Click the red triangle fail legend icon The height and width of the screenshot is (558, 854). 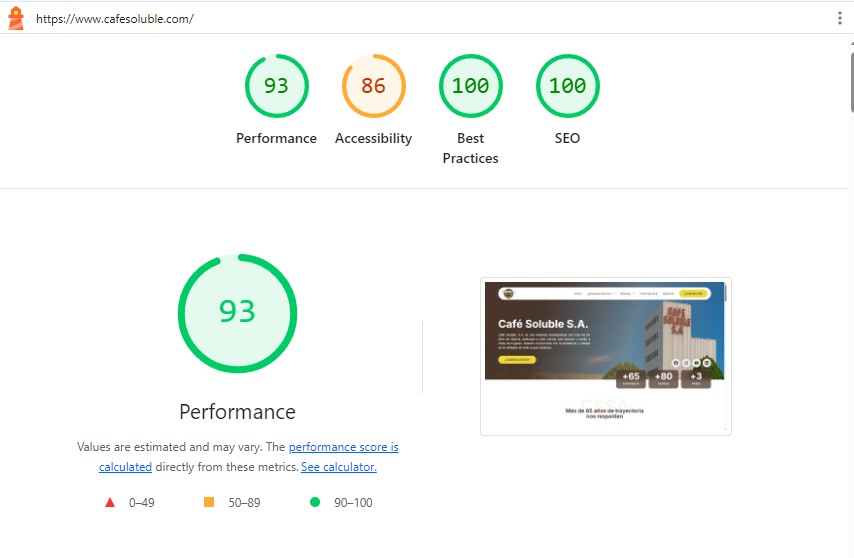[110, 502]
